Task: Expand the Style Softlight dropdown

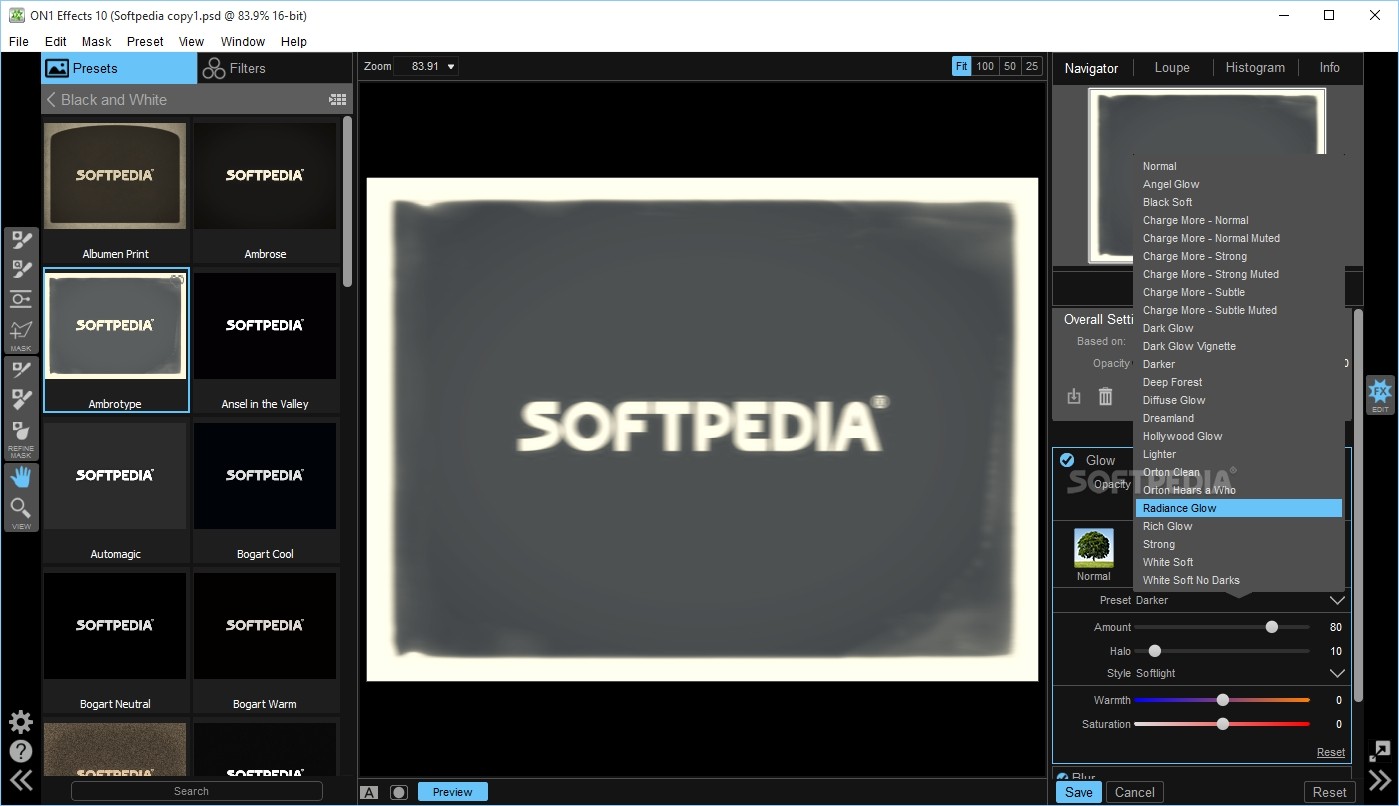Action: tap(1337, 673)
